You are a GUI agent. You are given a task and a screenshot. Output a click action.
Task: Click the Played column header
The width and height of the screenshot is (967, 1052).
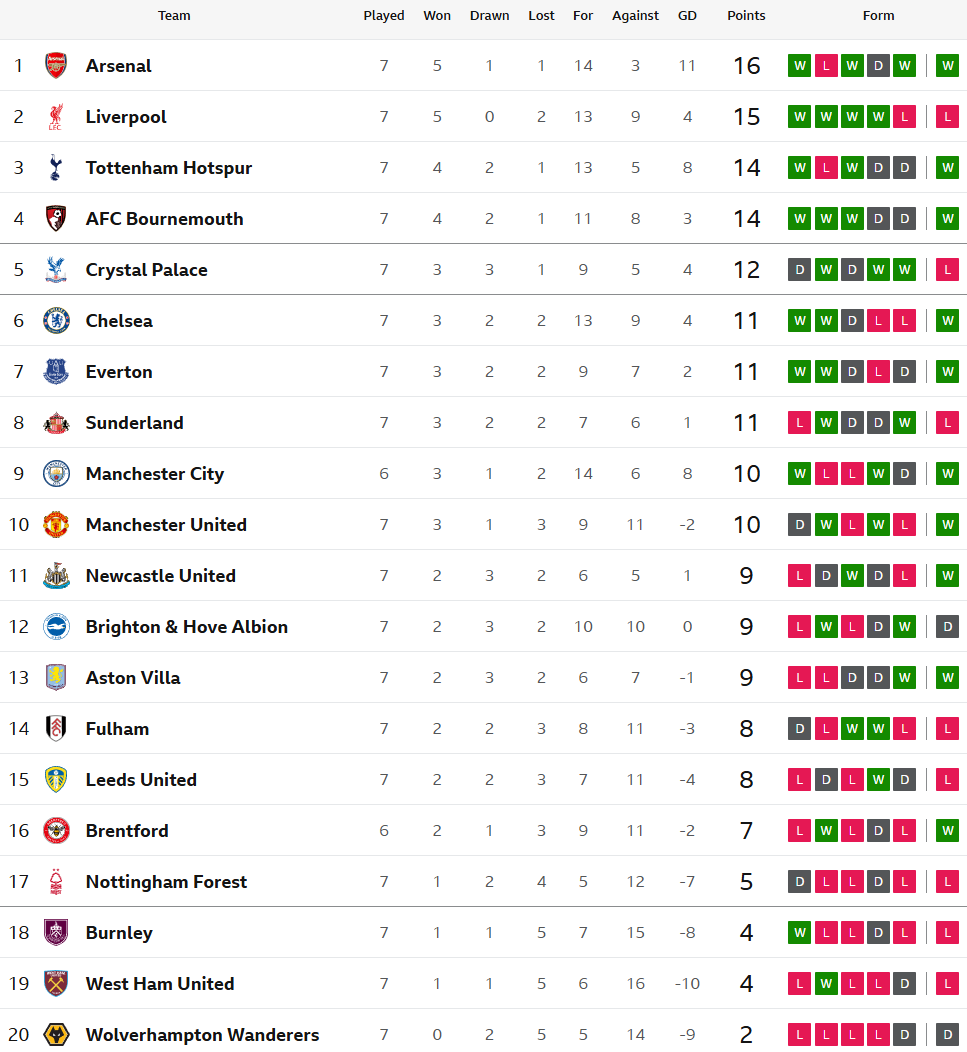[x=384, y=16]
